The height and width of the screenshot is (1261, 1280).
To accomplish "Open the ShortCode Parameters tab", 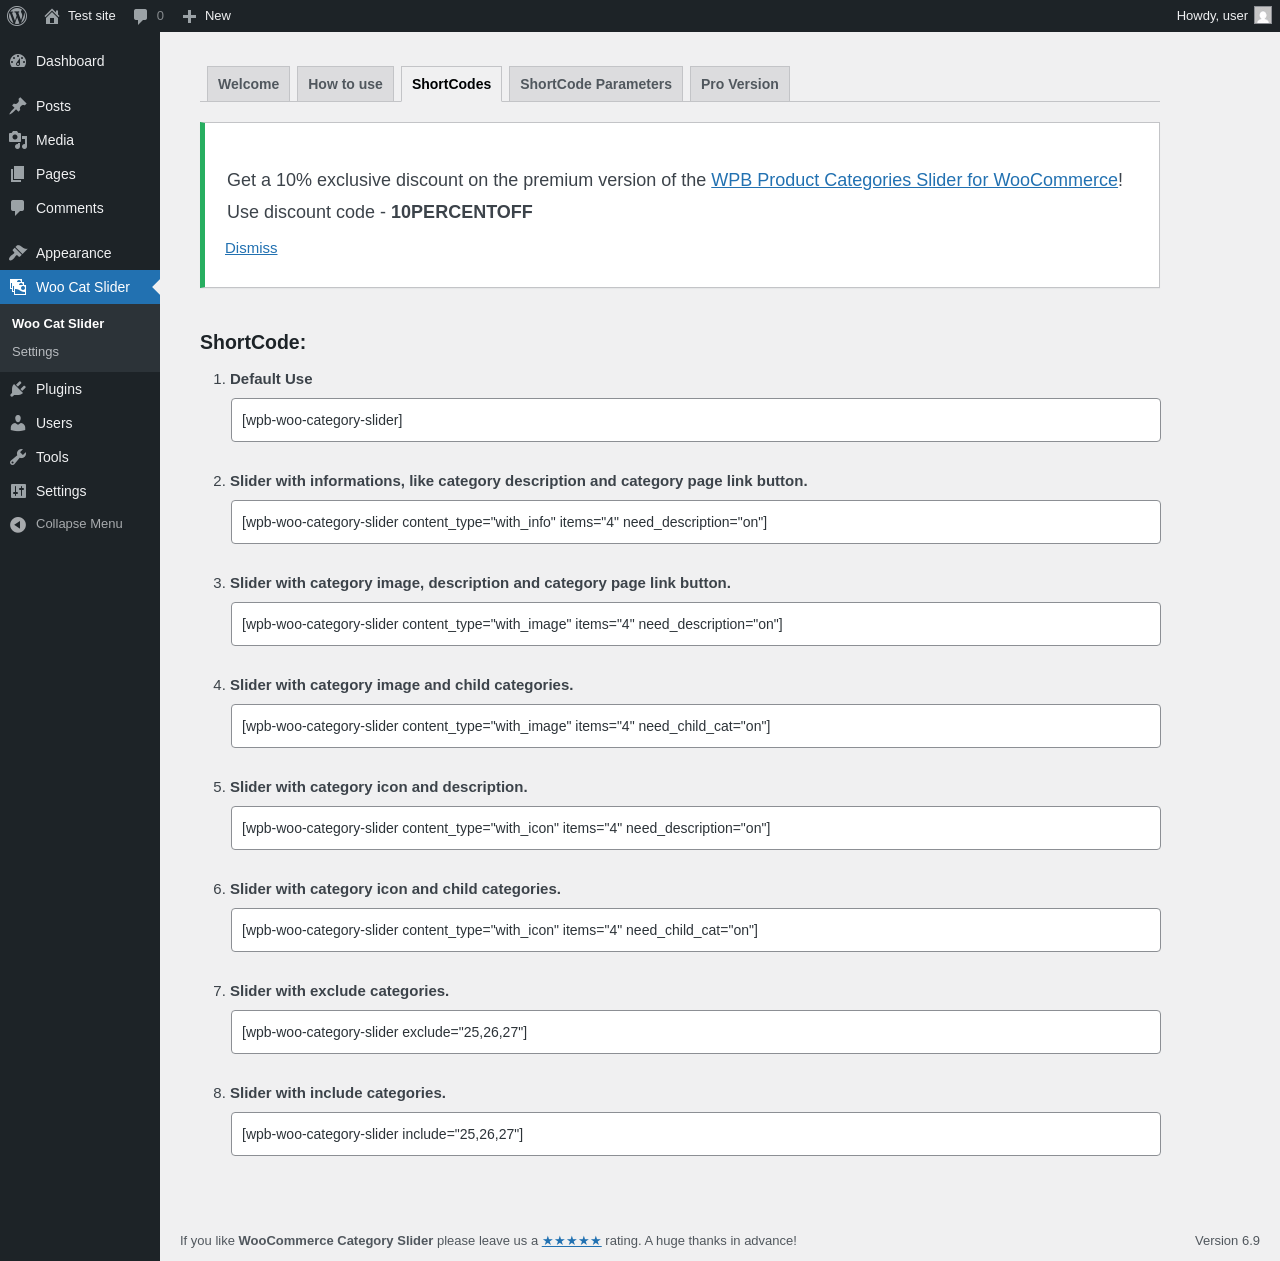I will 596,84.
